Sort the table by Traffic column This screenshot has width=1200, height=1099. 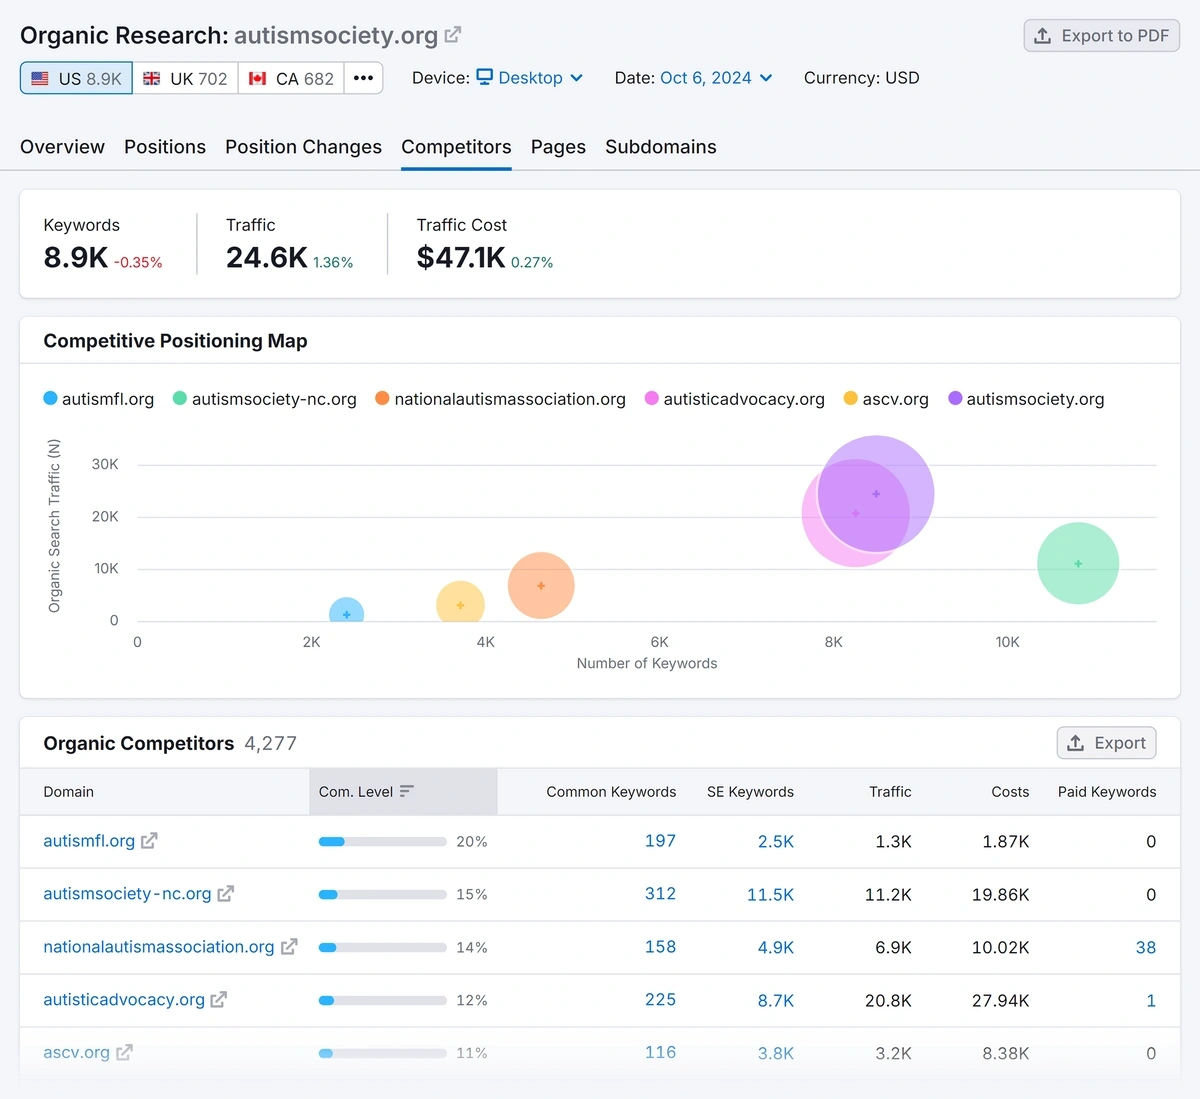tap(890, 792)
